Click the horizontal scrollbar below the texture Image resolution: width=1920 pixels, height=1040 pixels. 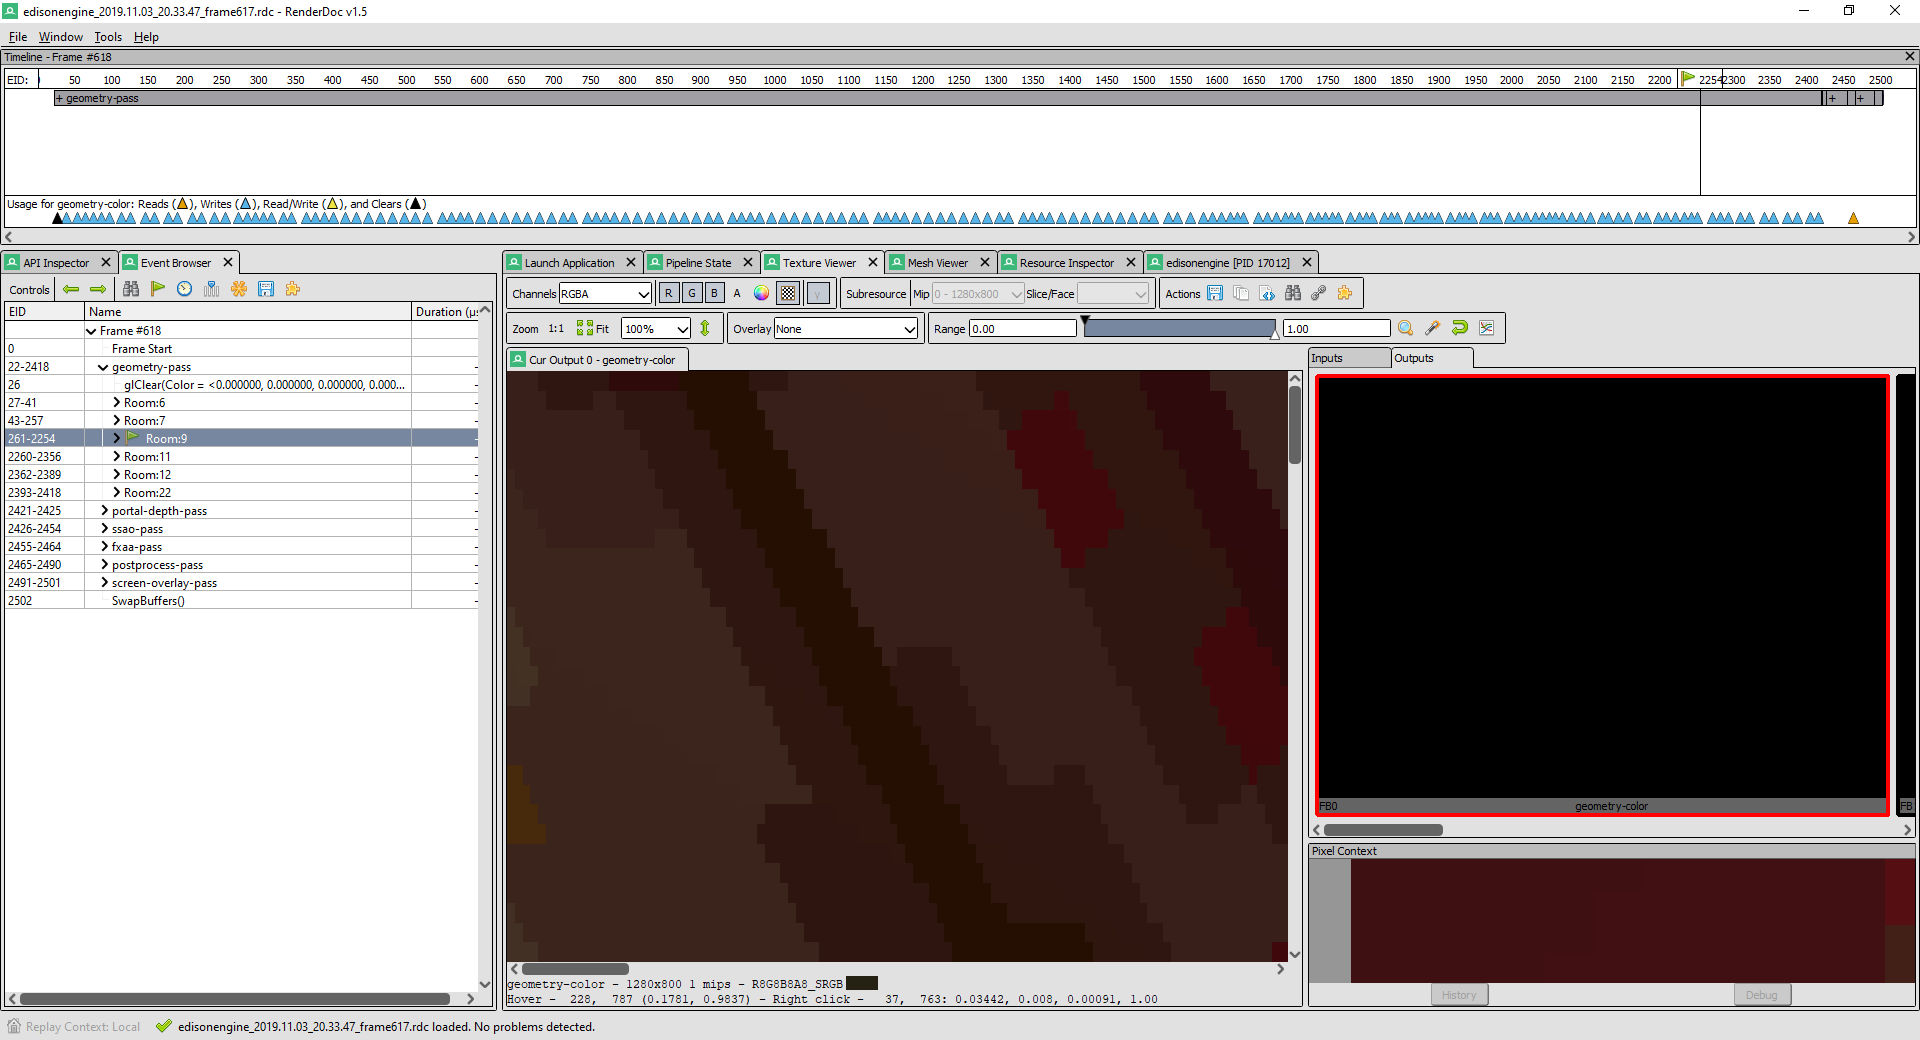click(x=575, y=969)
